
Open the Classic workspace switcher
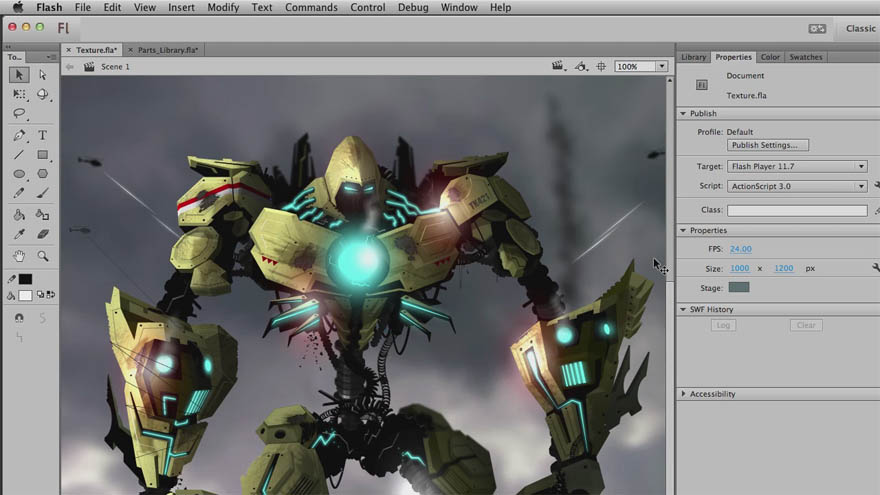click(860, 28)
